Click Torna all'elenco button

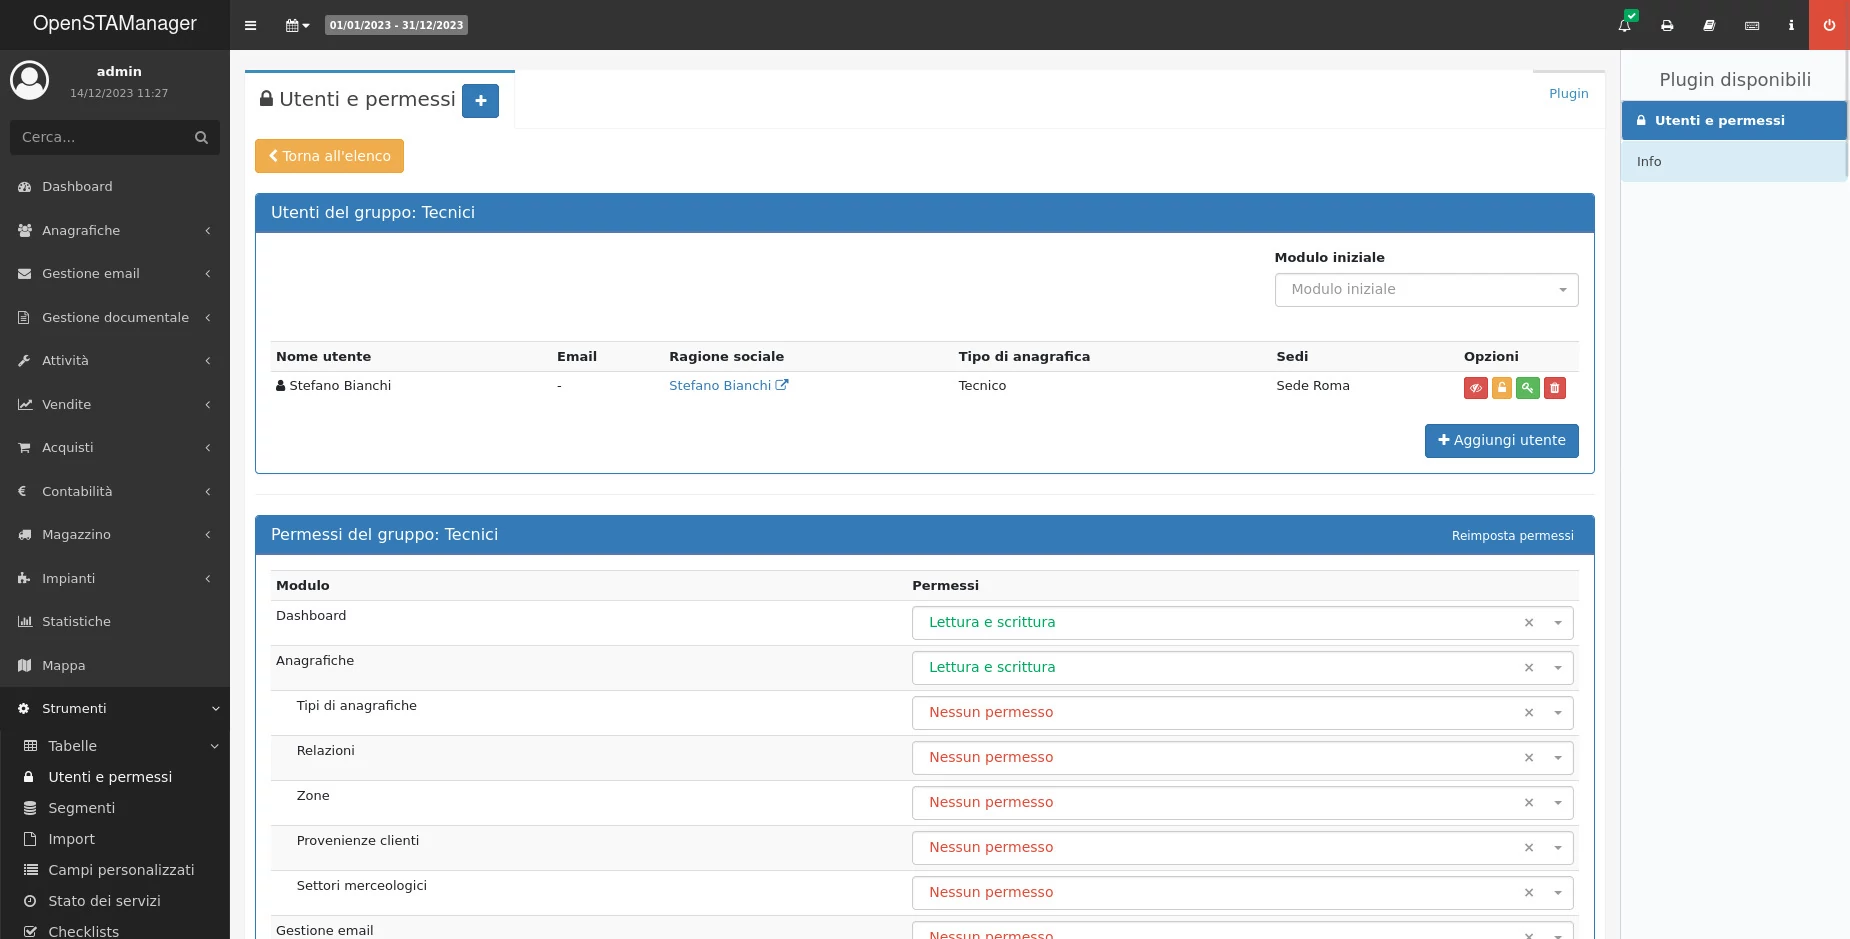pyautogui.click(x=329, y=156)
